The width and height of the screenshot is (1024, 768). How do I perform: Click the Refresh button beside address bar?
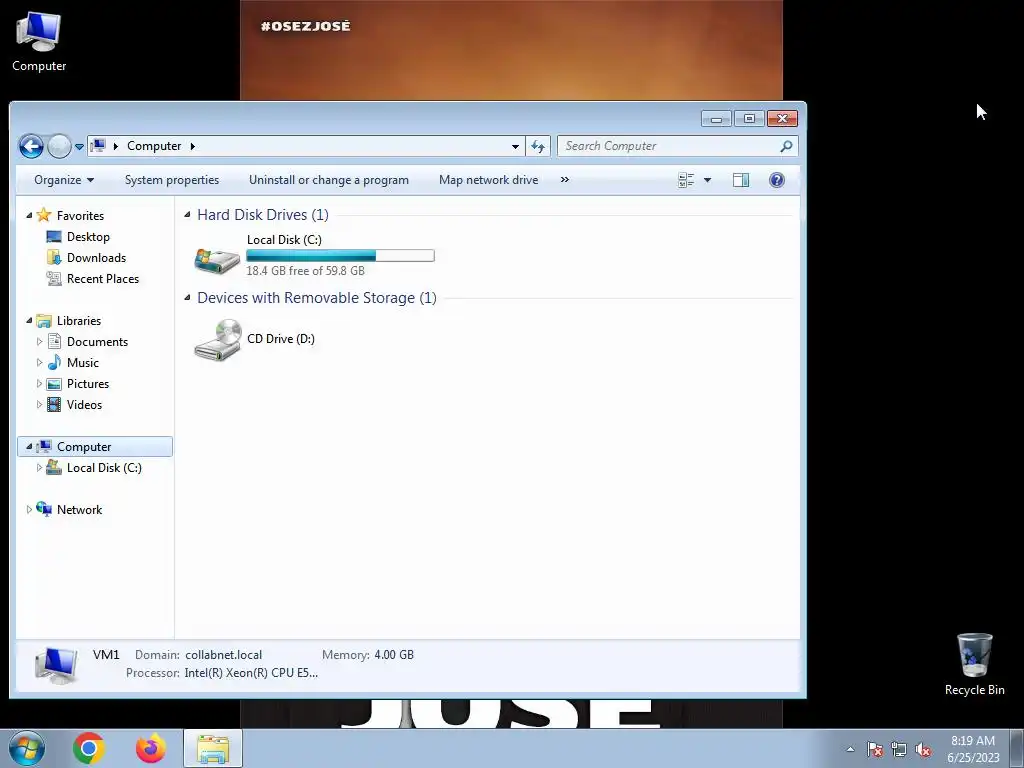(x=538, y=146)
